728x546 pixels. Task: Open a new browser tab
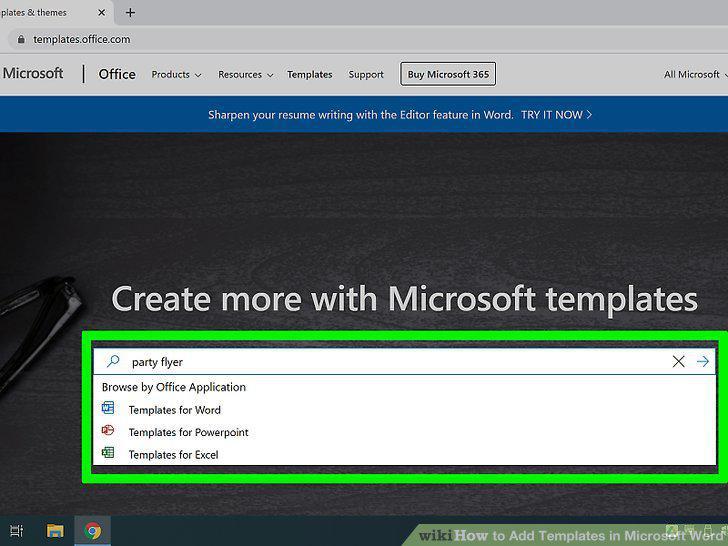pyautogui.click(x=130, y=13)
